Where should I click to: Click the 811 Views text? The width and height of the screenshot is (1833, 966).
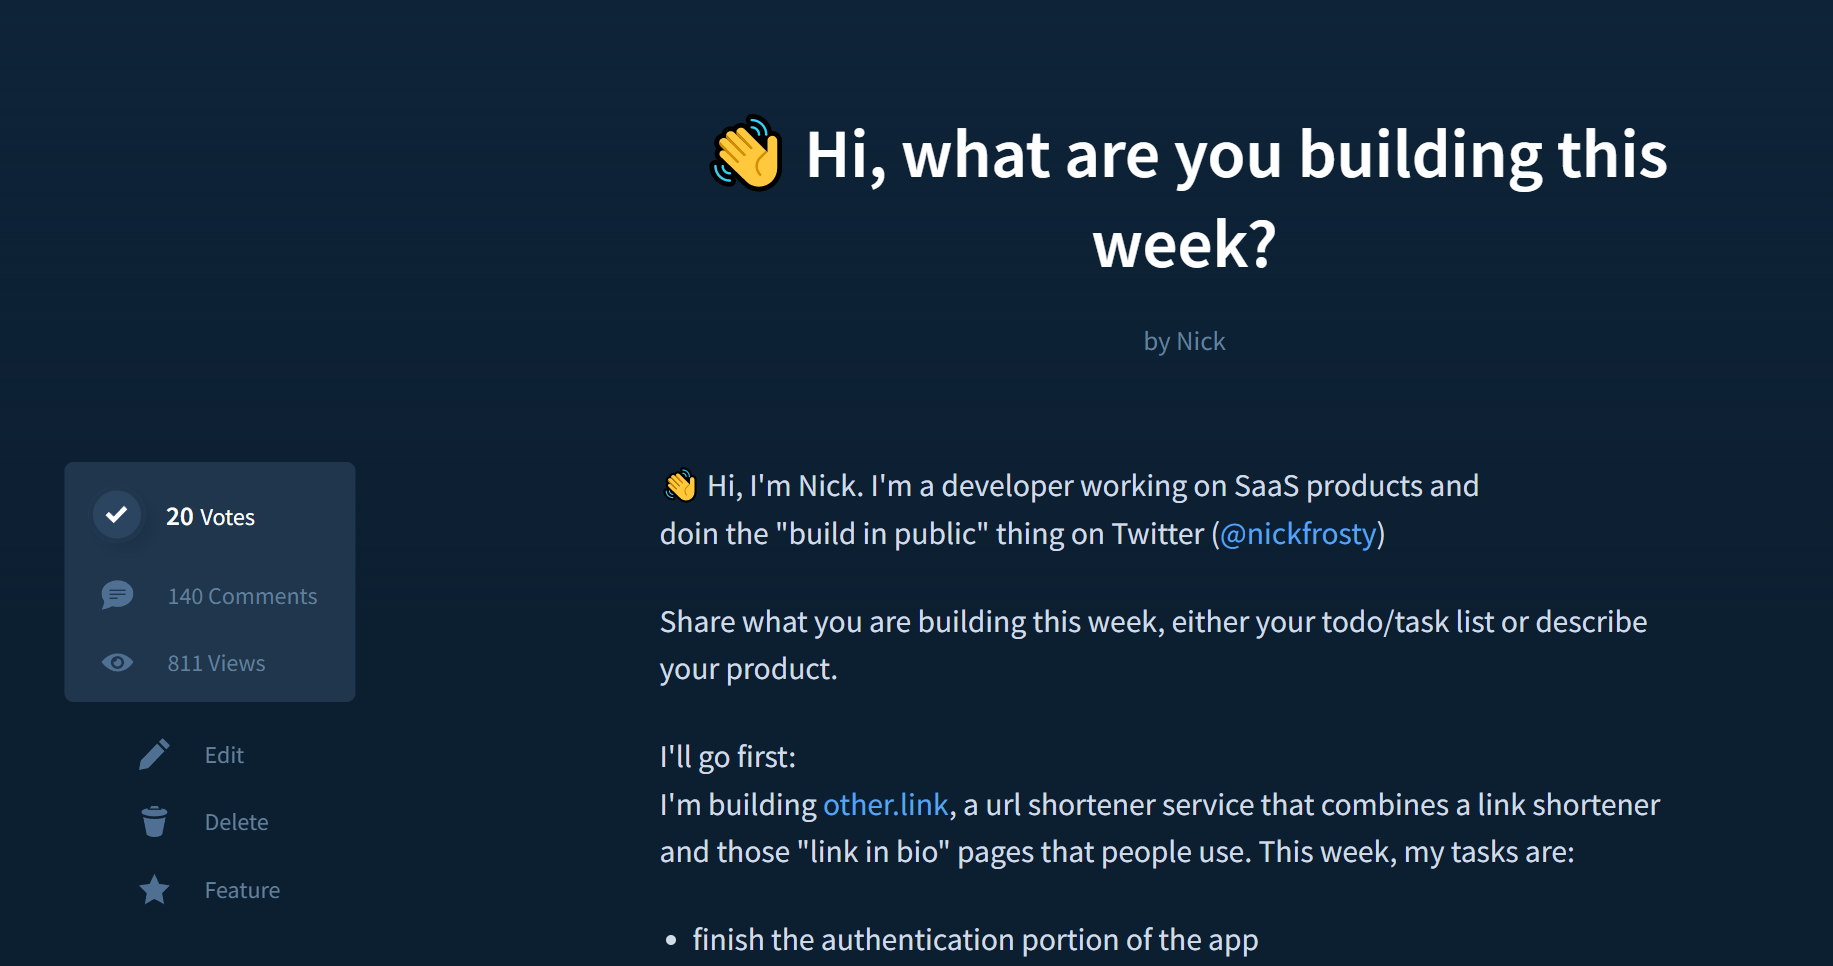tap(216, 663)
